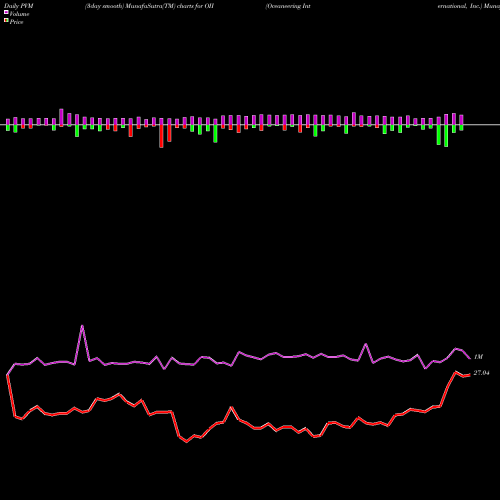This screenshot has height=500, width=500.
Task: Click the Volume legend color swatch
Action: [x=6, y=12]
